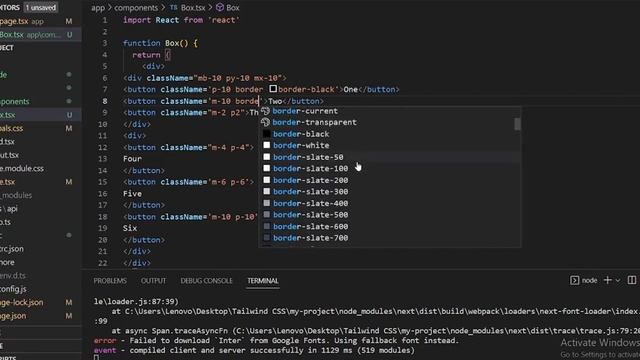The height and width of the screenshot is (360, 640).
Task: Place cursor on line 1 import statement
Action: click(x=181, y=20)
